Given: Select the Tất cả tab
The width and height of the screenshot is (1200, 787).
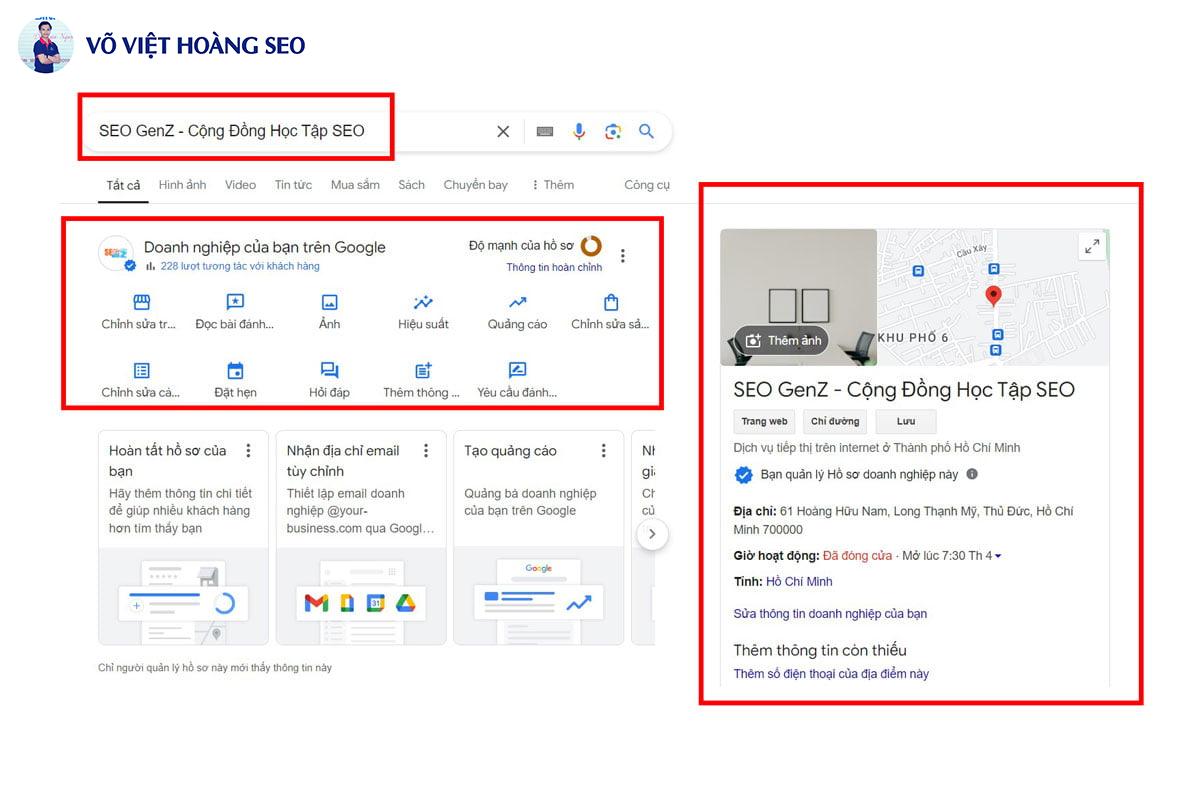Looking at the screenshot, I should [x=124, y=185].
